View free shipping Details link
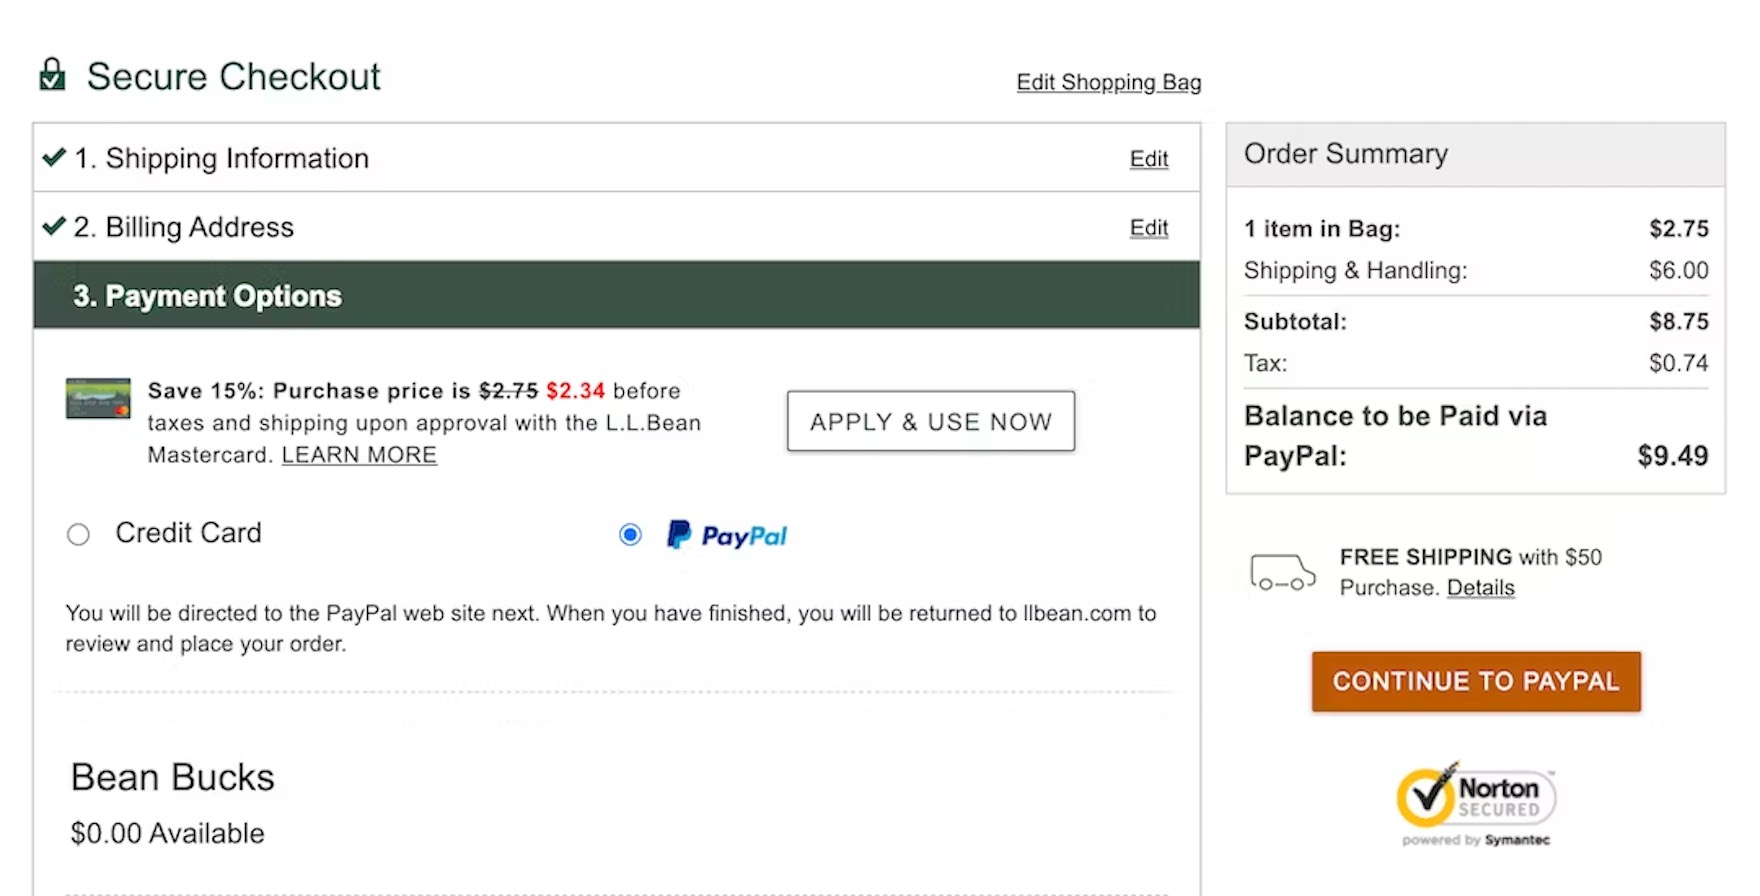The width and height of the screenshot is (1760, 896). tap(1480, 588)
